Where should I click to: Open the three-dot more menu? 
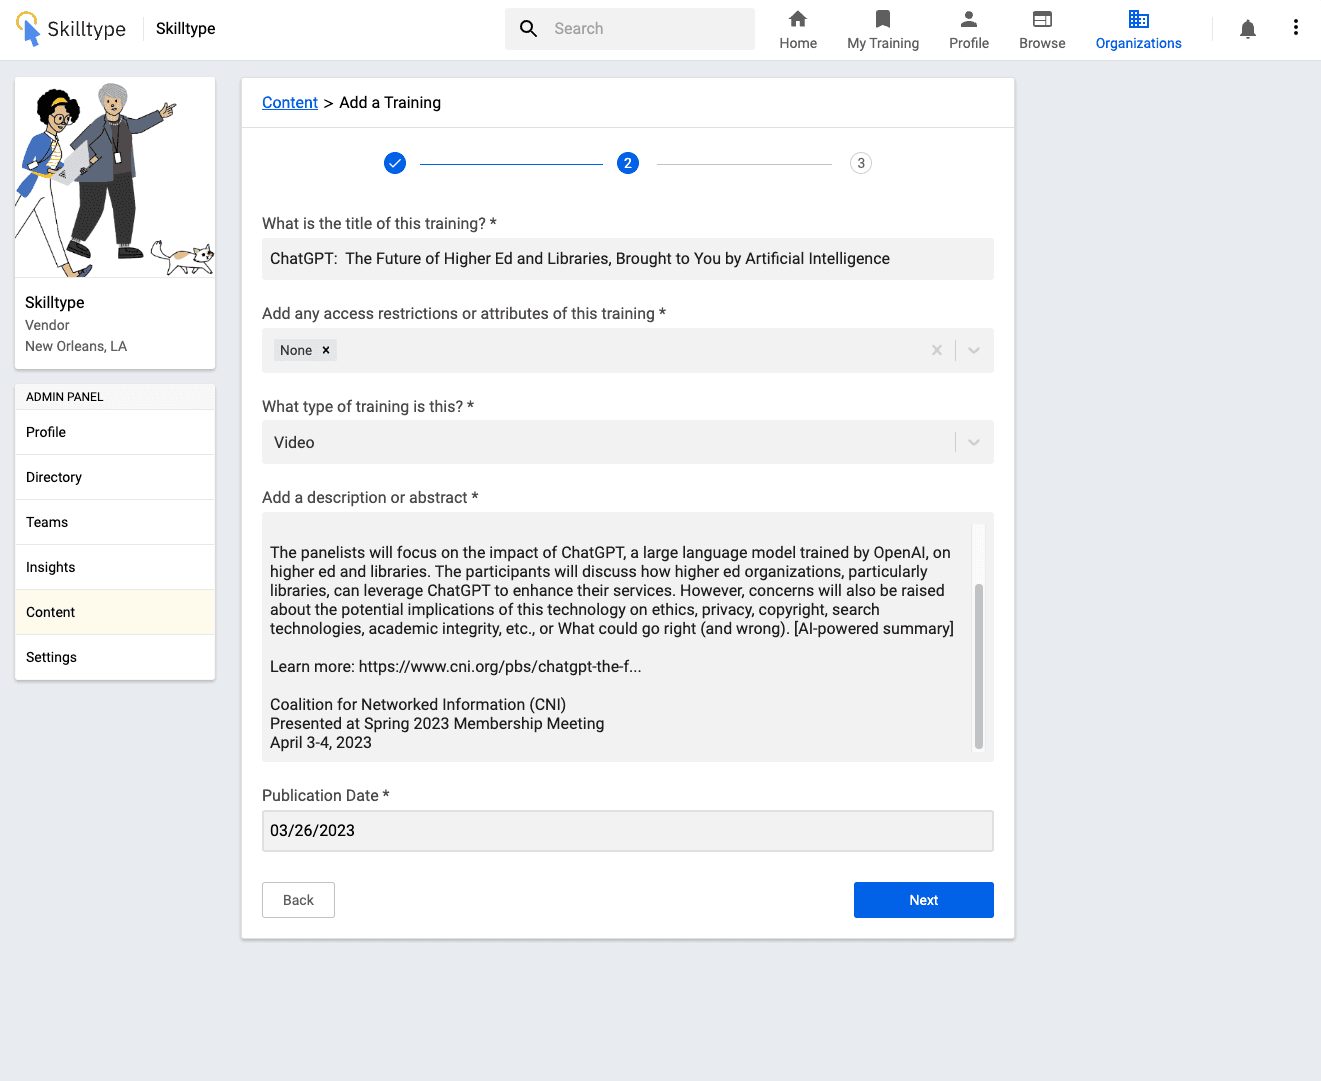pos(1296,28)
